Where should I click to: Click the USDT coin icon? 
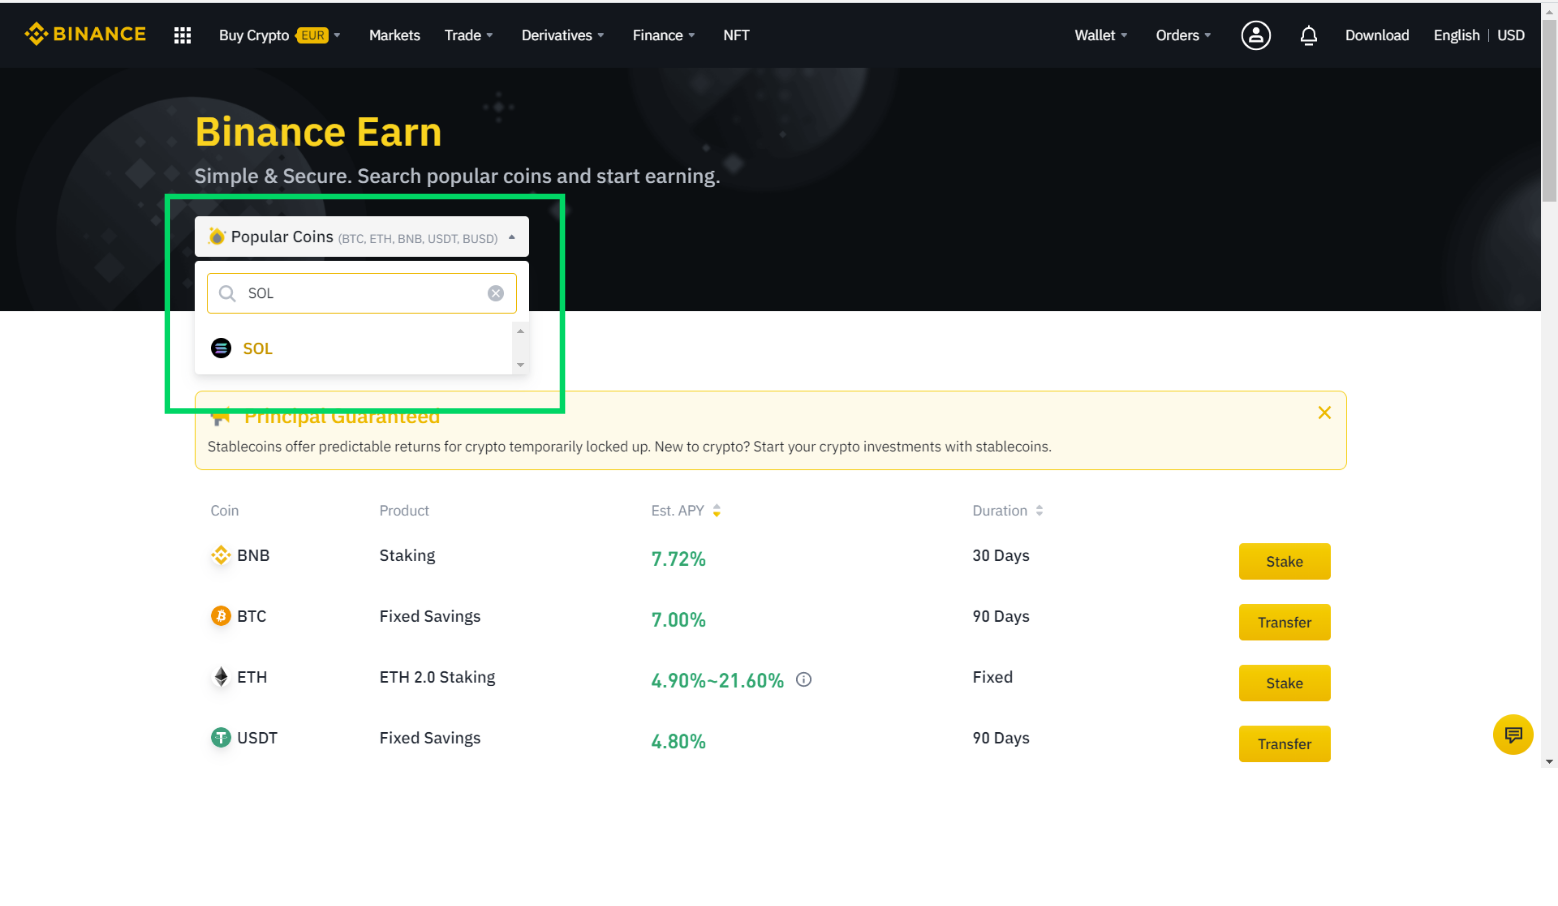click(221, 738)
